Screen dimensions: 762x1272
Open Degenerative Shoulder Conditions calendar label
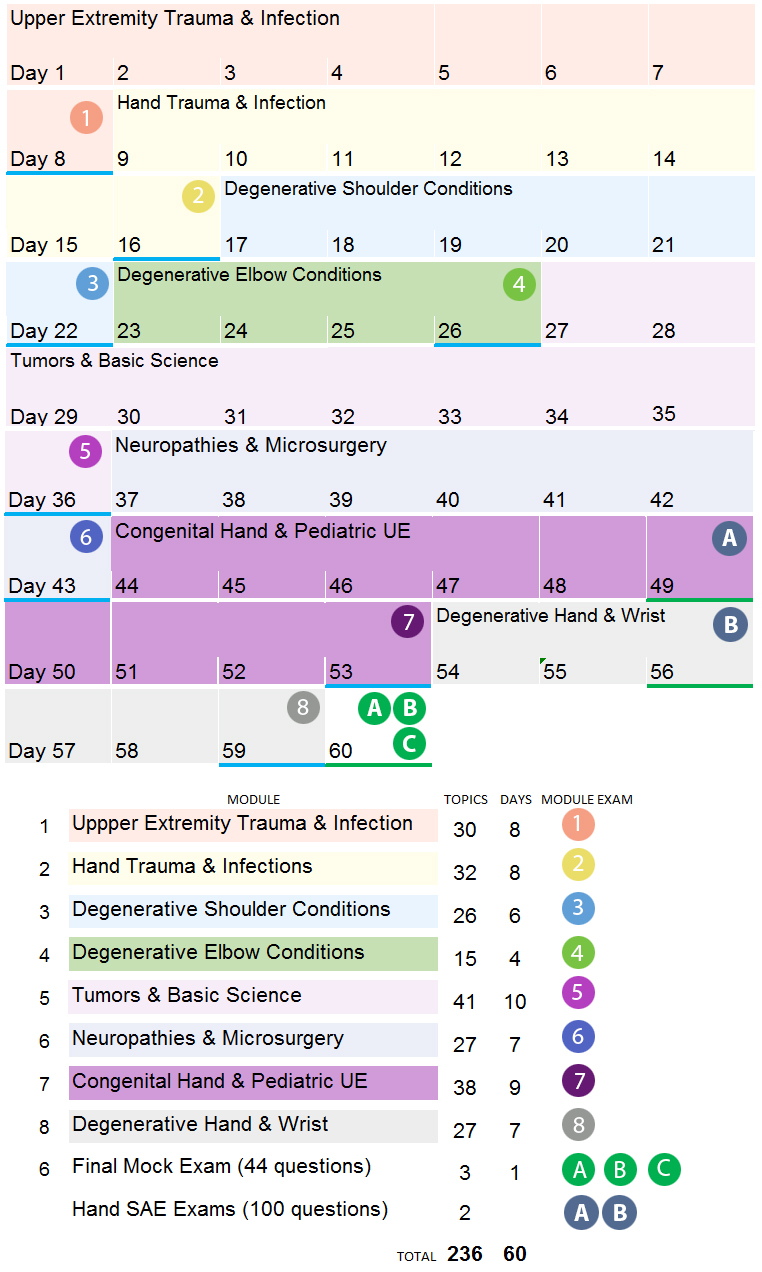[x=368, y=189]
